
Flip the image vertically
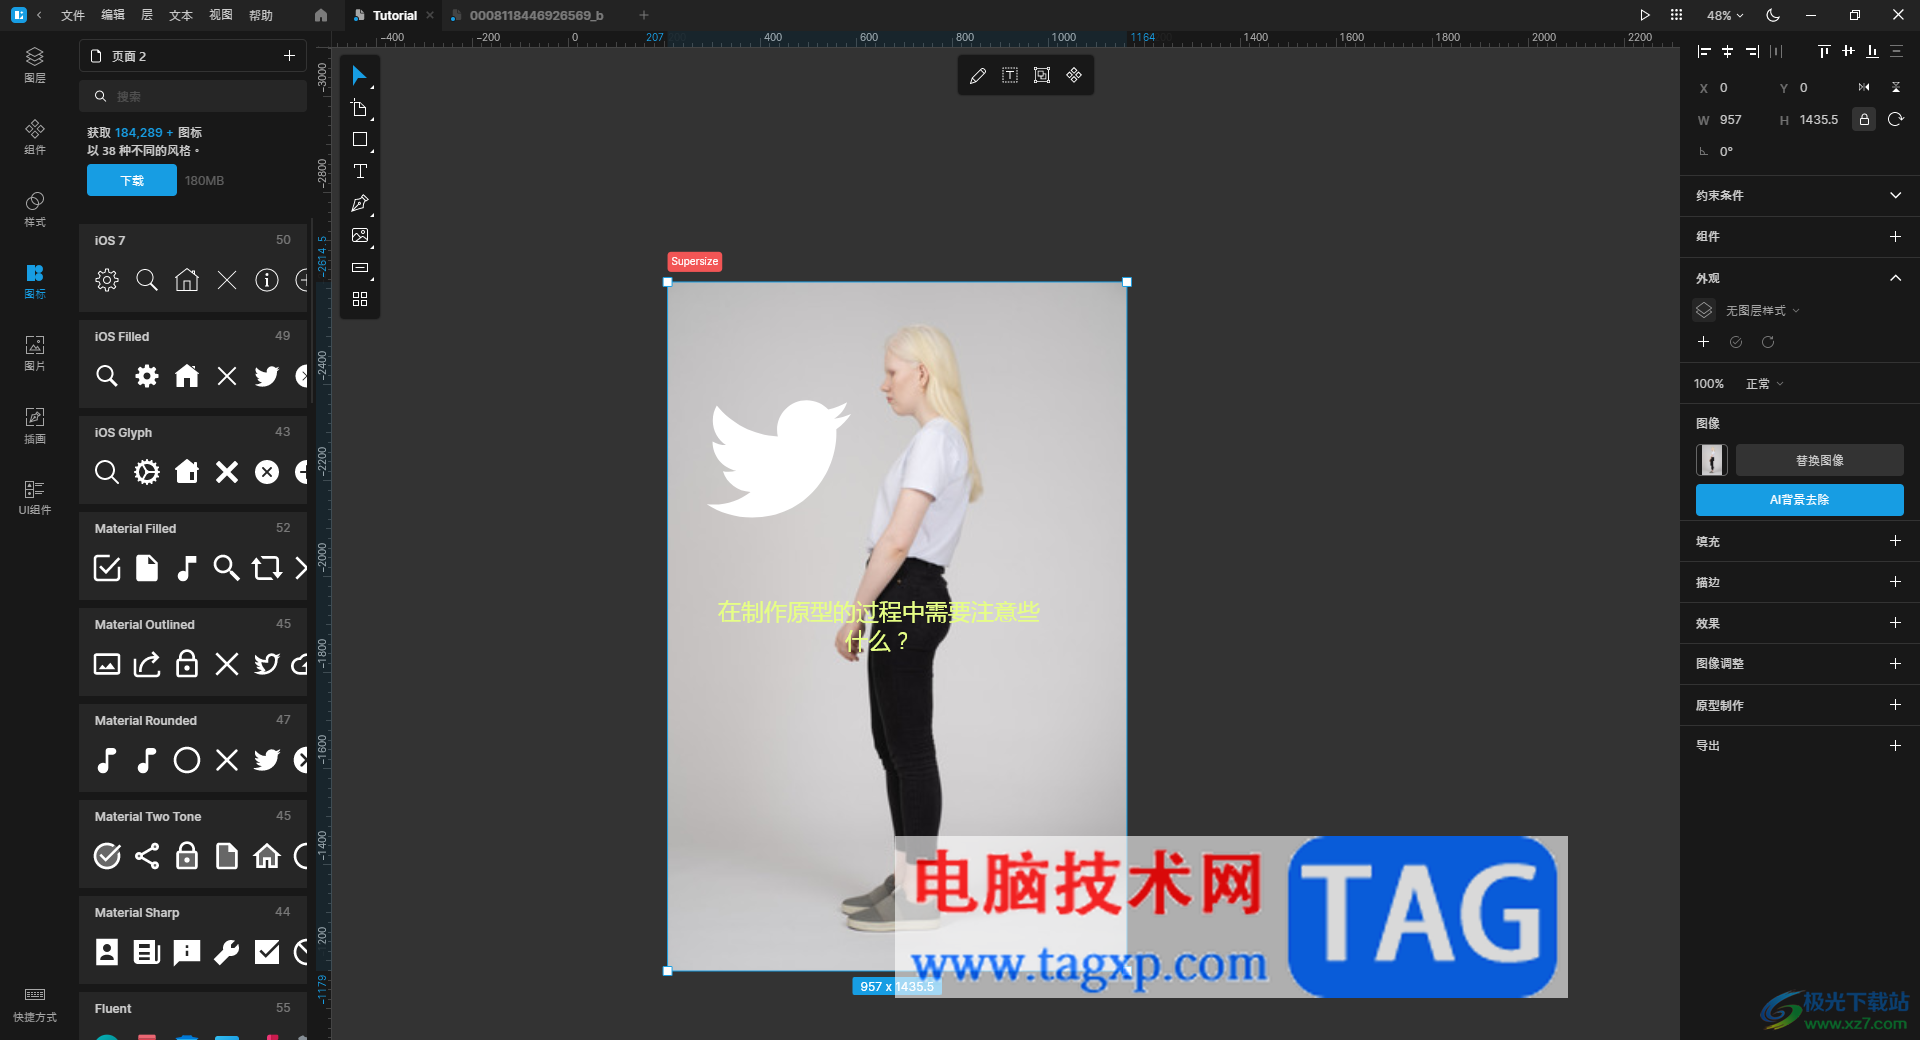click(x=1896, y=88)
